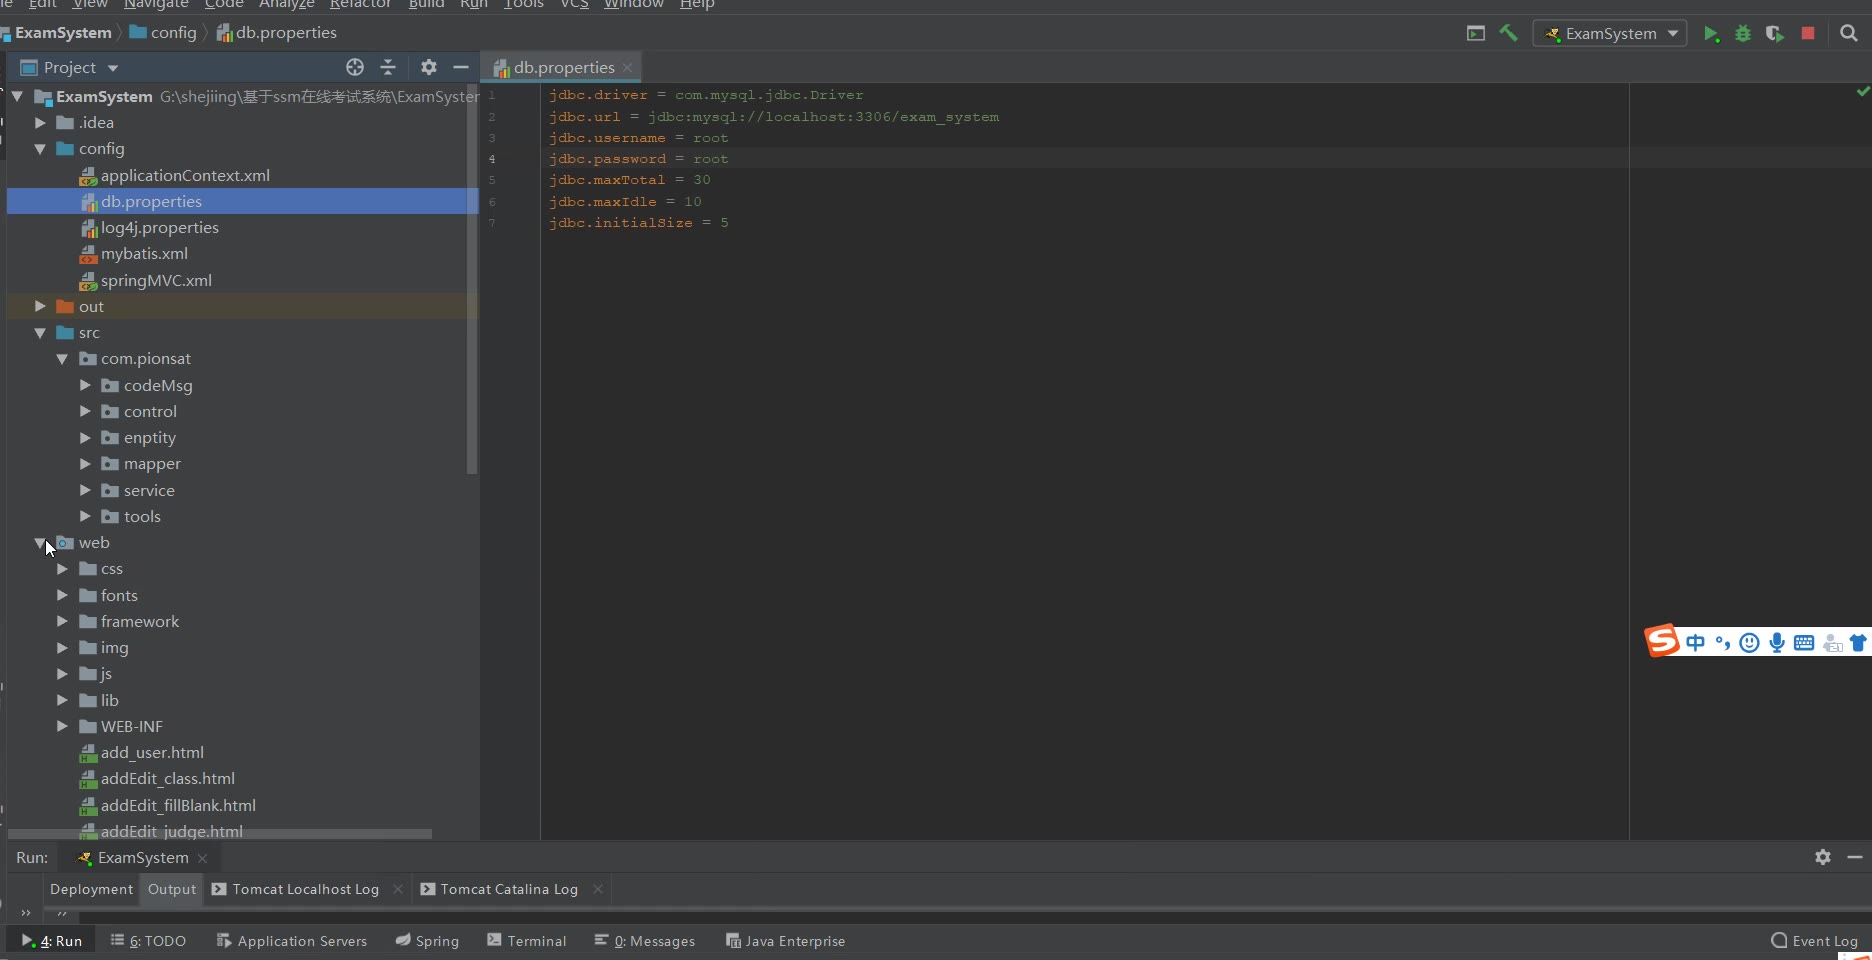
Task: Collapse the web folder
Action: click(40, 543)
